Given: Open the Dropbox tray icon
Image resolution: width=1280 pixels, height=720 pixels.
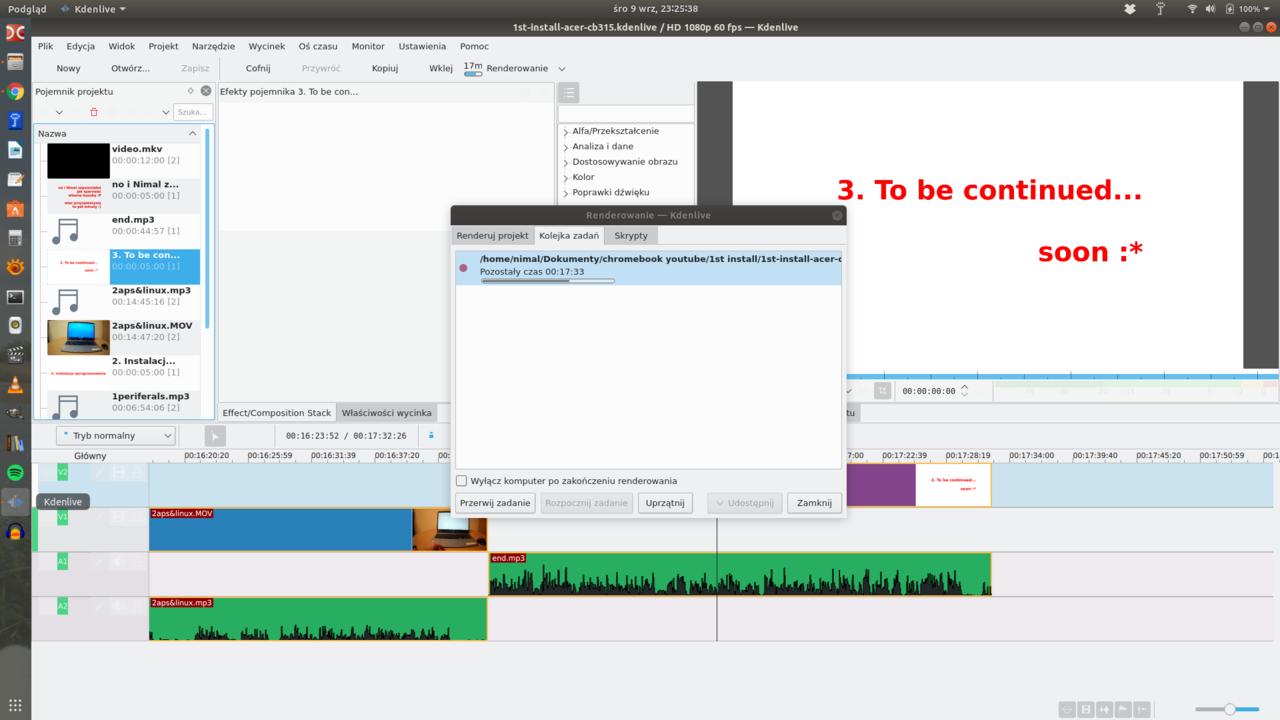Looking at the screenshot, I should point(1129,9).
